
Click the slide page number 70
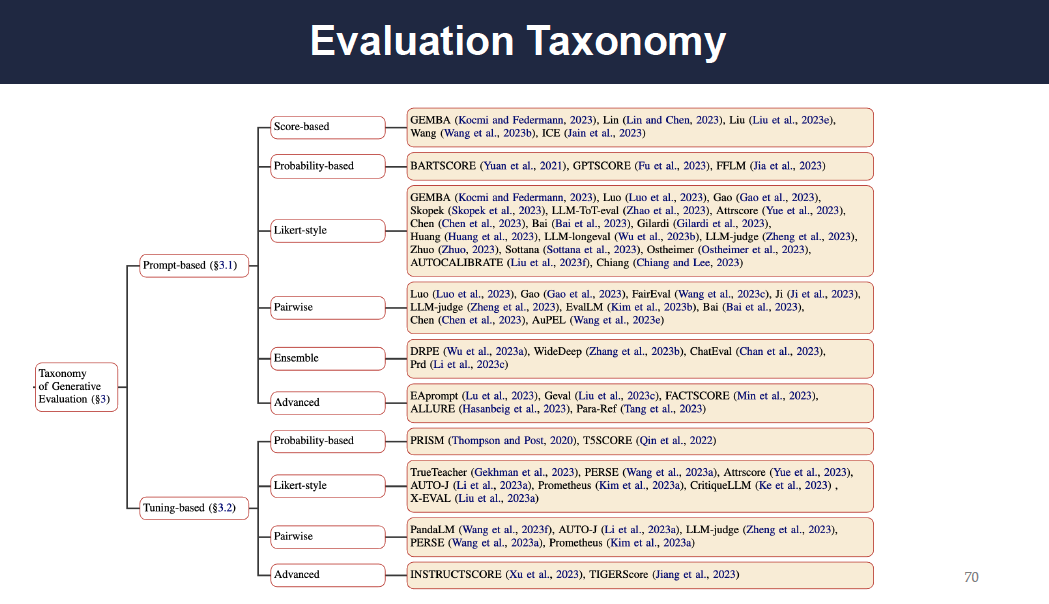pyautogui.click(x=971, y=577)
